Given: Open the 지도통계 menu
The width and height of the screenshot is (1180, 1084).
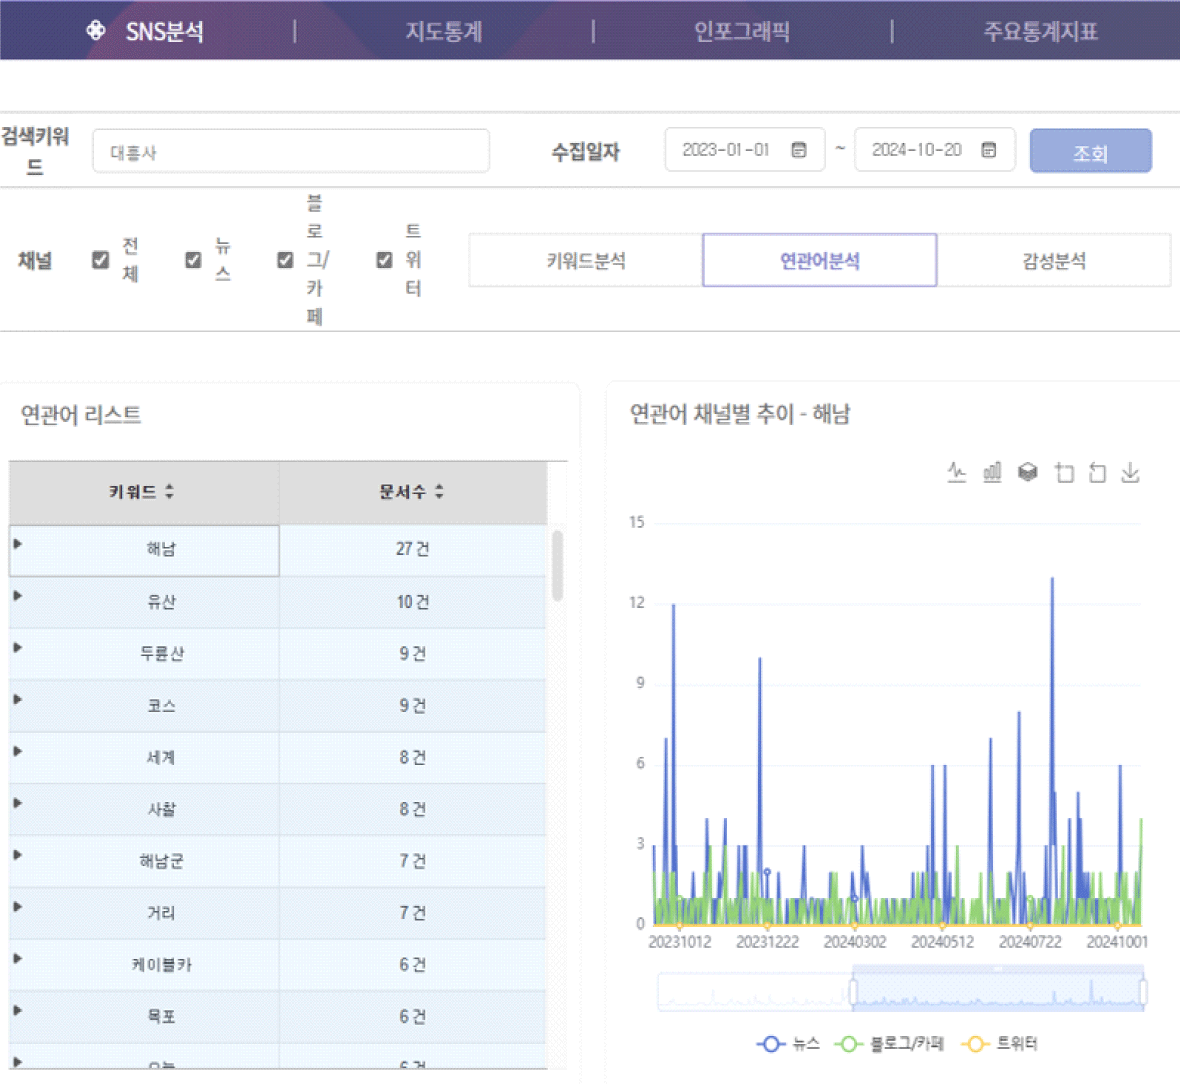Looking at the screenshot, I should (443, 31).
